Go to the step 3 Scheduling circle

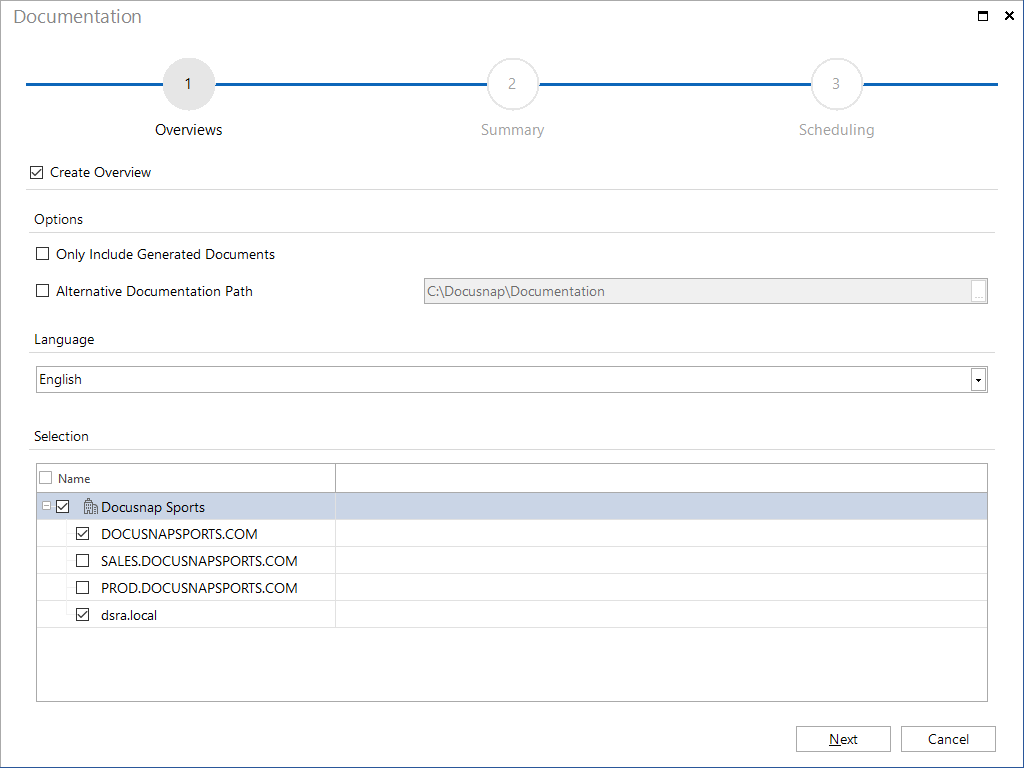pos(837,84)
